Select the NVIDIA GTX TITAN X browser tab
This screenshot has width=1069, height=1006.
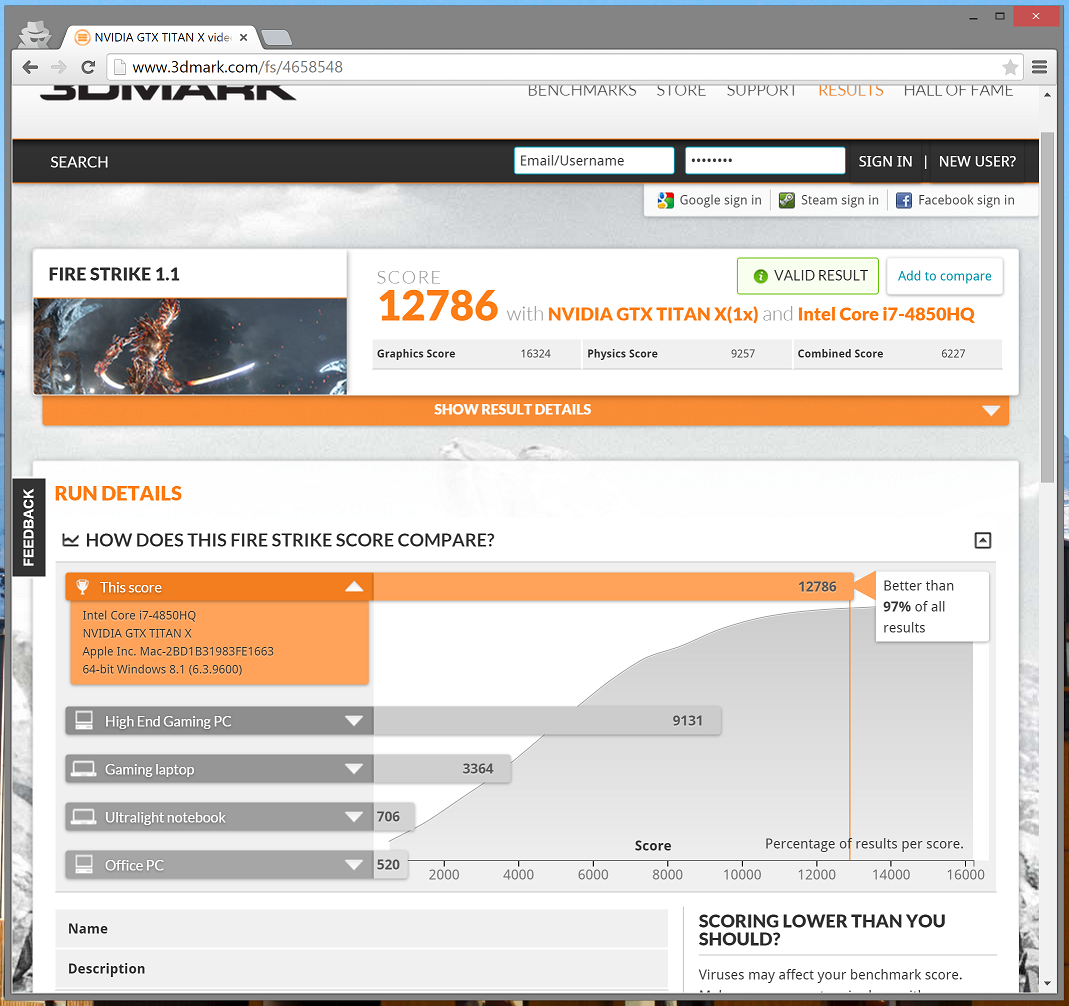(161, 37)
